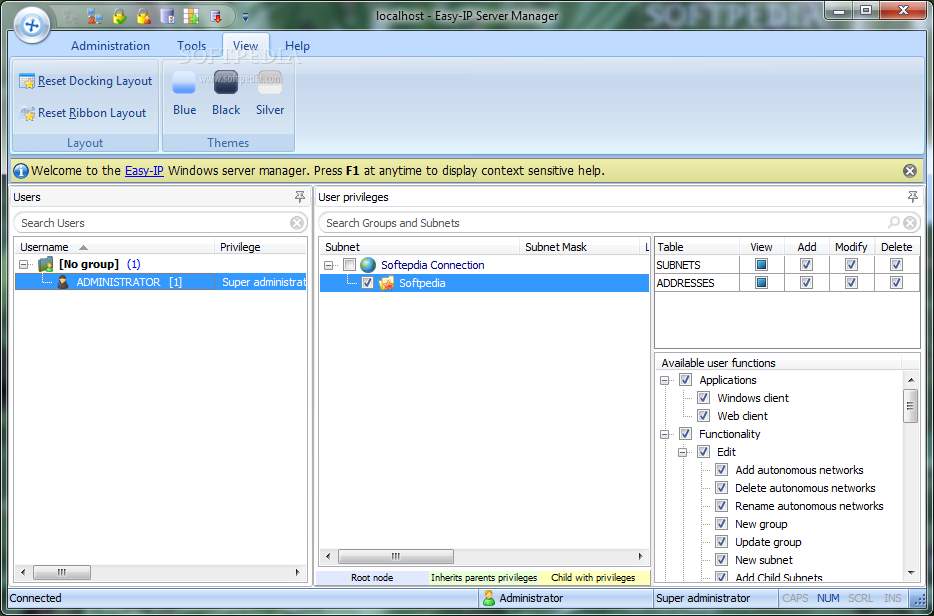The height and width of the screenshot is (616, 934).
Task: Apply the Silver theme
Action: [270, 94]
